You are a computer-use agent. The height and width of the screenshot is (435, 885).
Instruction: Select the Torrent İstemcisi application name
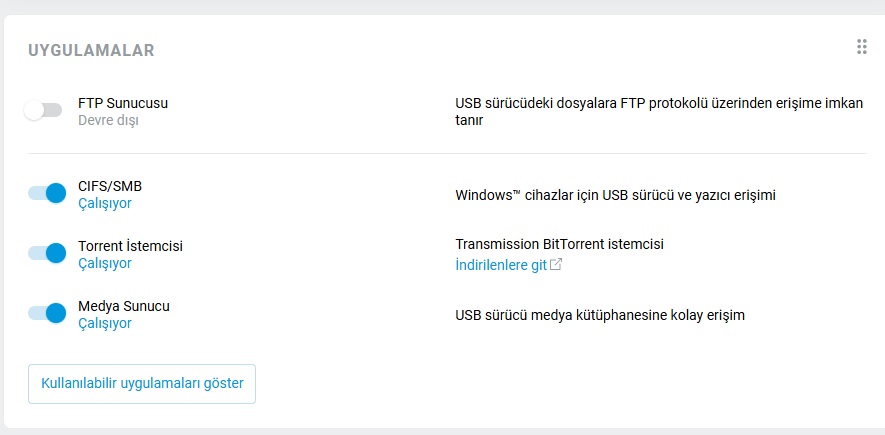[x=130, y=246]
